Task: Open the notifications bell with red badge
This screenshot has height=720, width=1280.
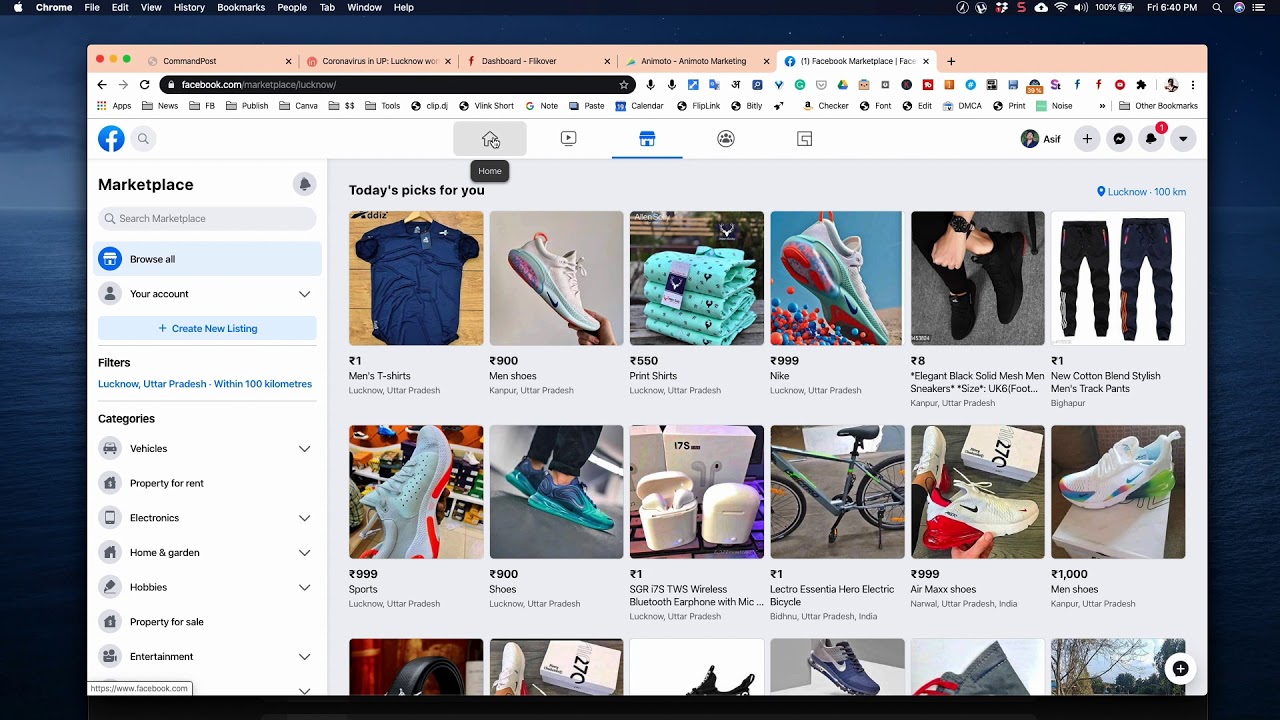Action: pos(1151,139)
